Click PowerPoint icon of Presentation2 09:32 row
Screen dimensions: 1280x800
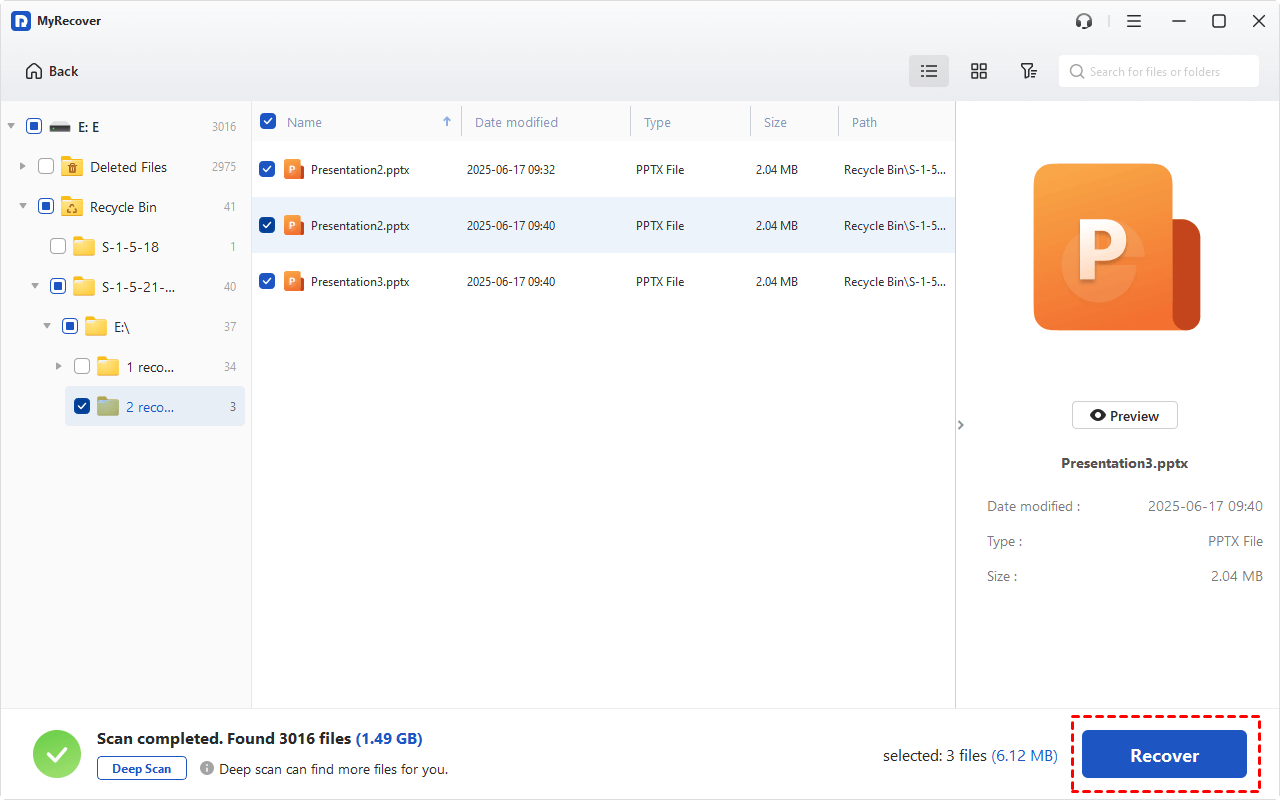tap(293, 170)
